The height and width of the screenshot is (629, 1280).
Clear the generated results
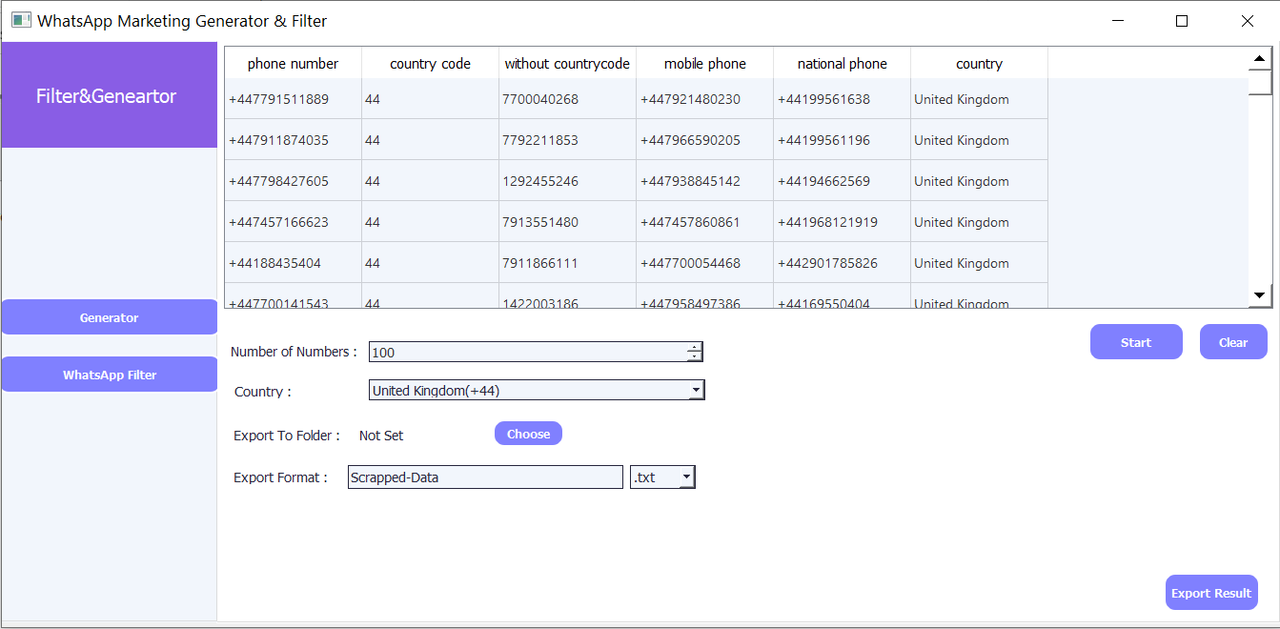click(x=1233, y=342)
